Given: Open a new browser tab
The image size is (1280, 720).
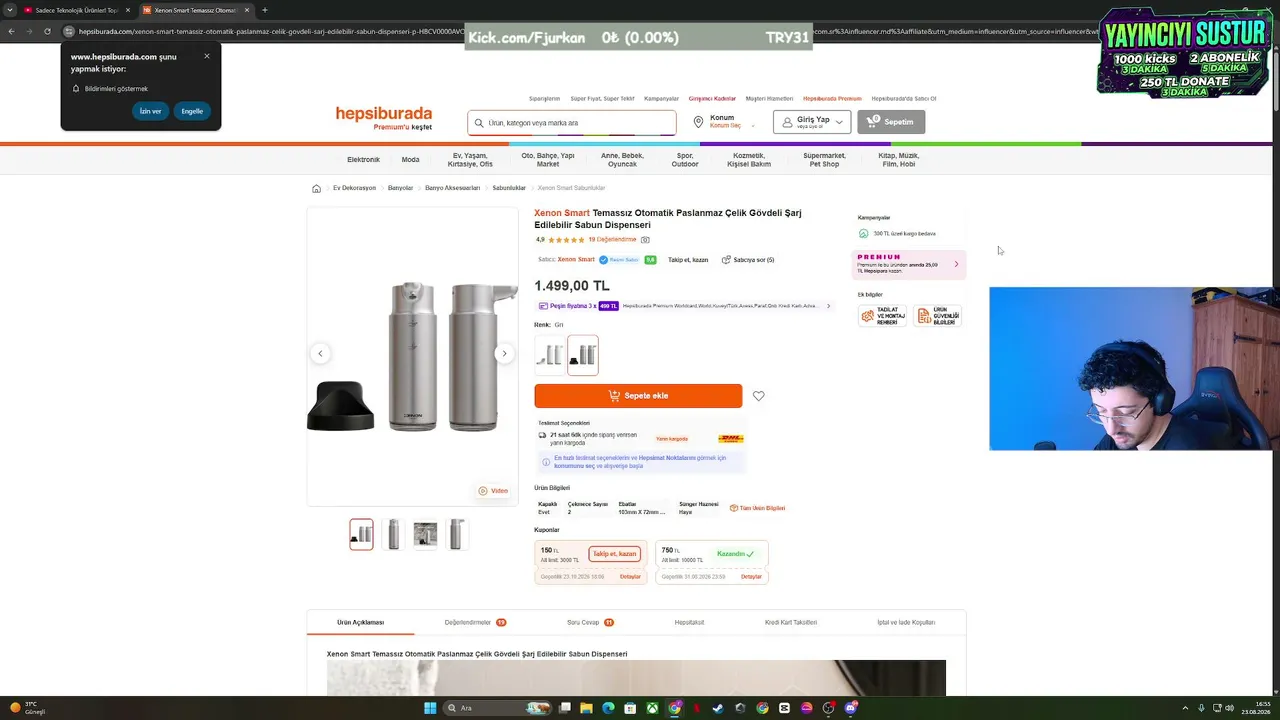Looking at the screenshot, I should pos(265,10).
